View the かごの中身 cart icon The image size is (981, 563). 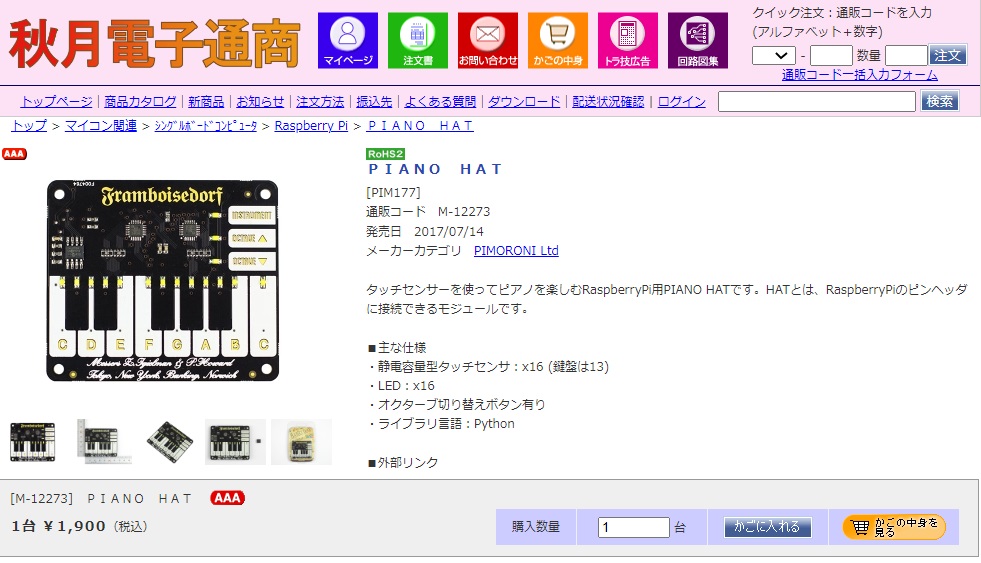(x=558, y=41)
